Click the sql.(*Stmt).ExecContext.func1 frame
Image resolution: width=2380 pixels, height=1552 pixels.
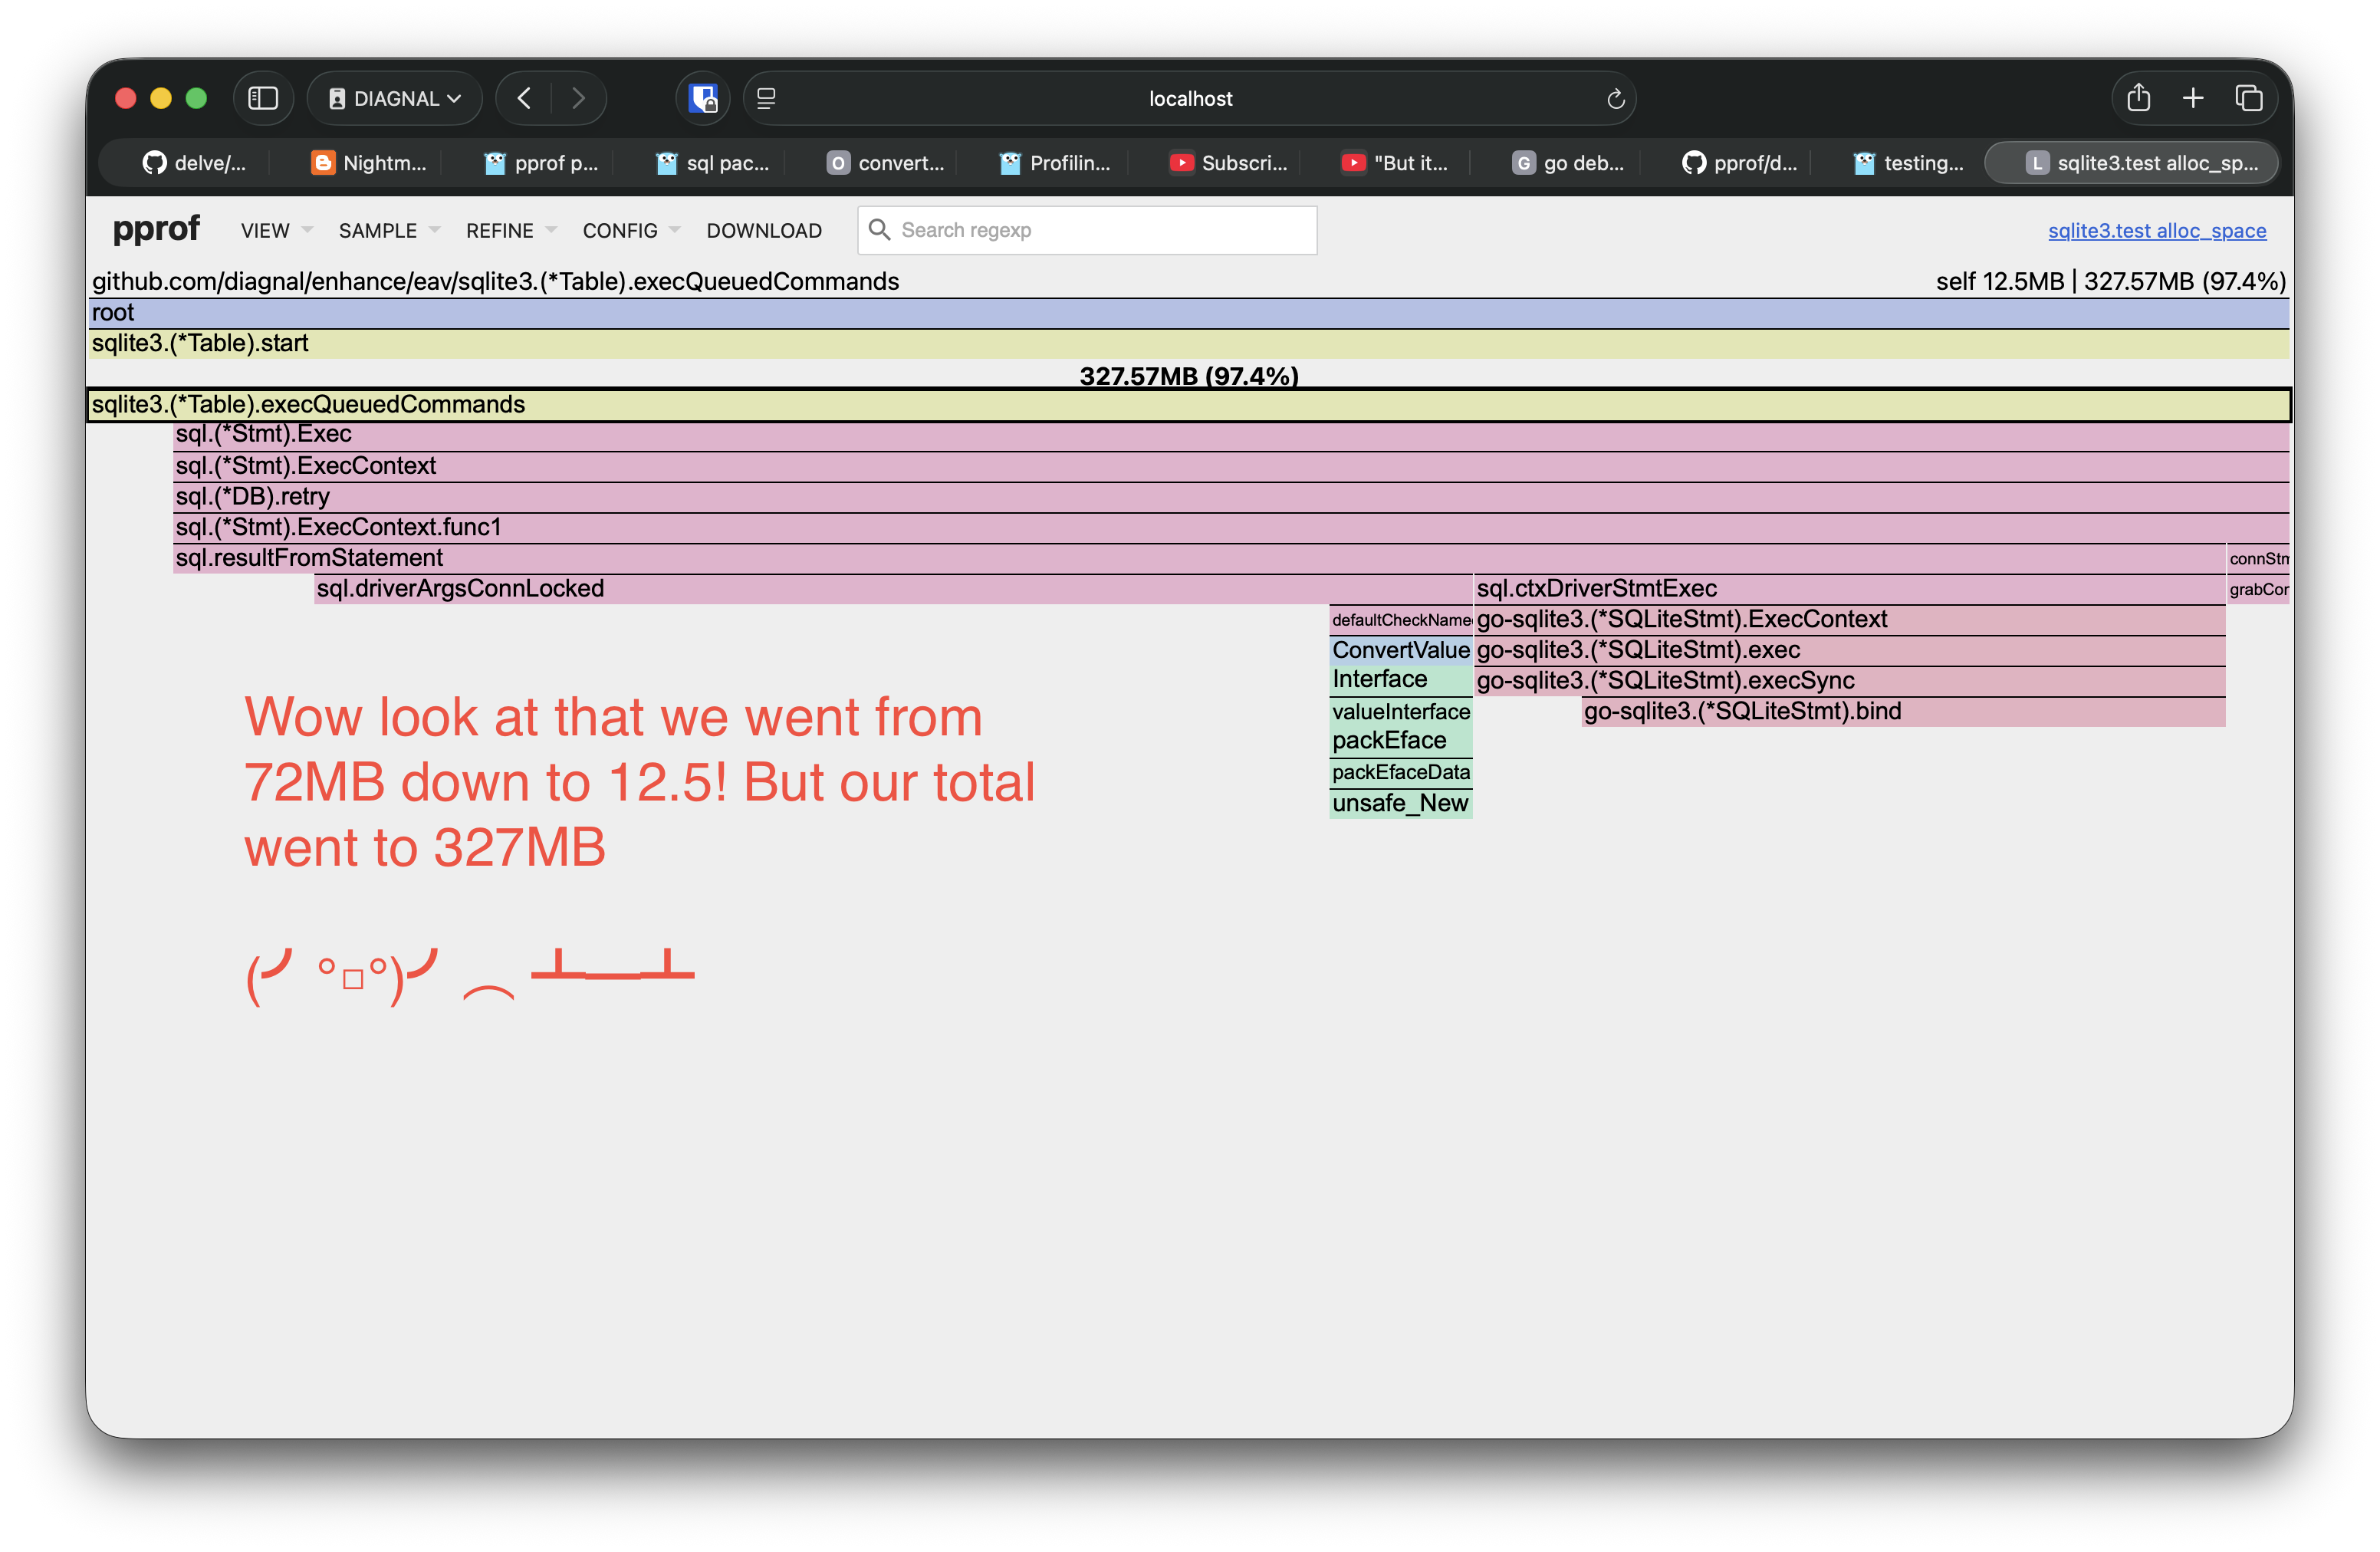coord(1231,527)
